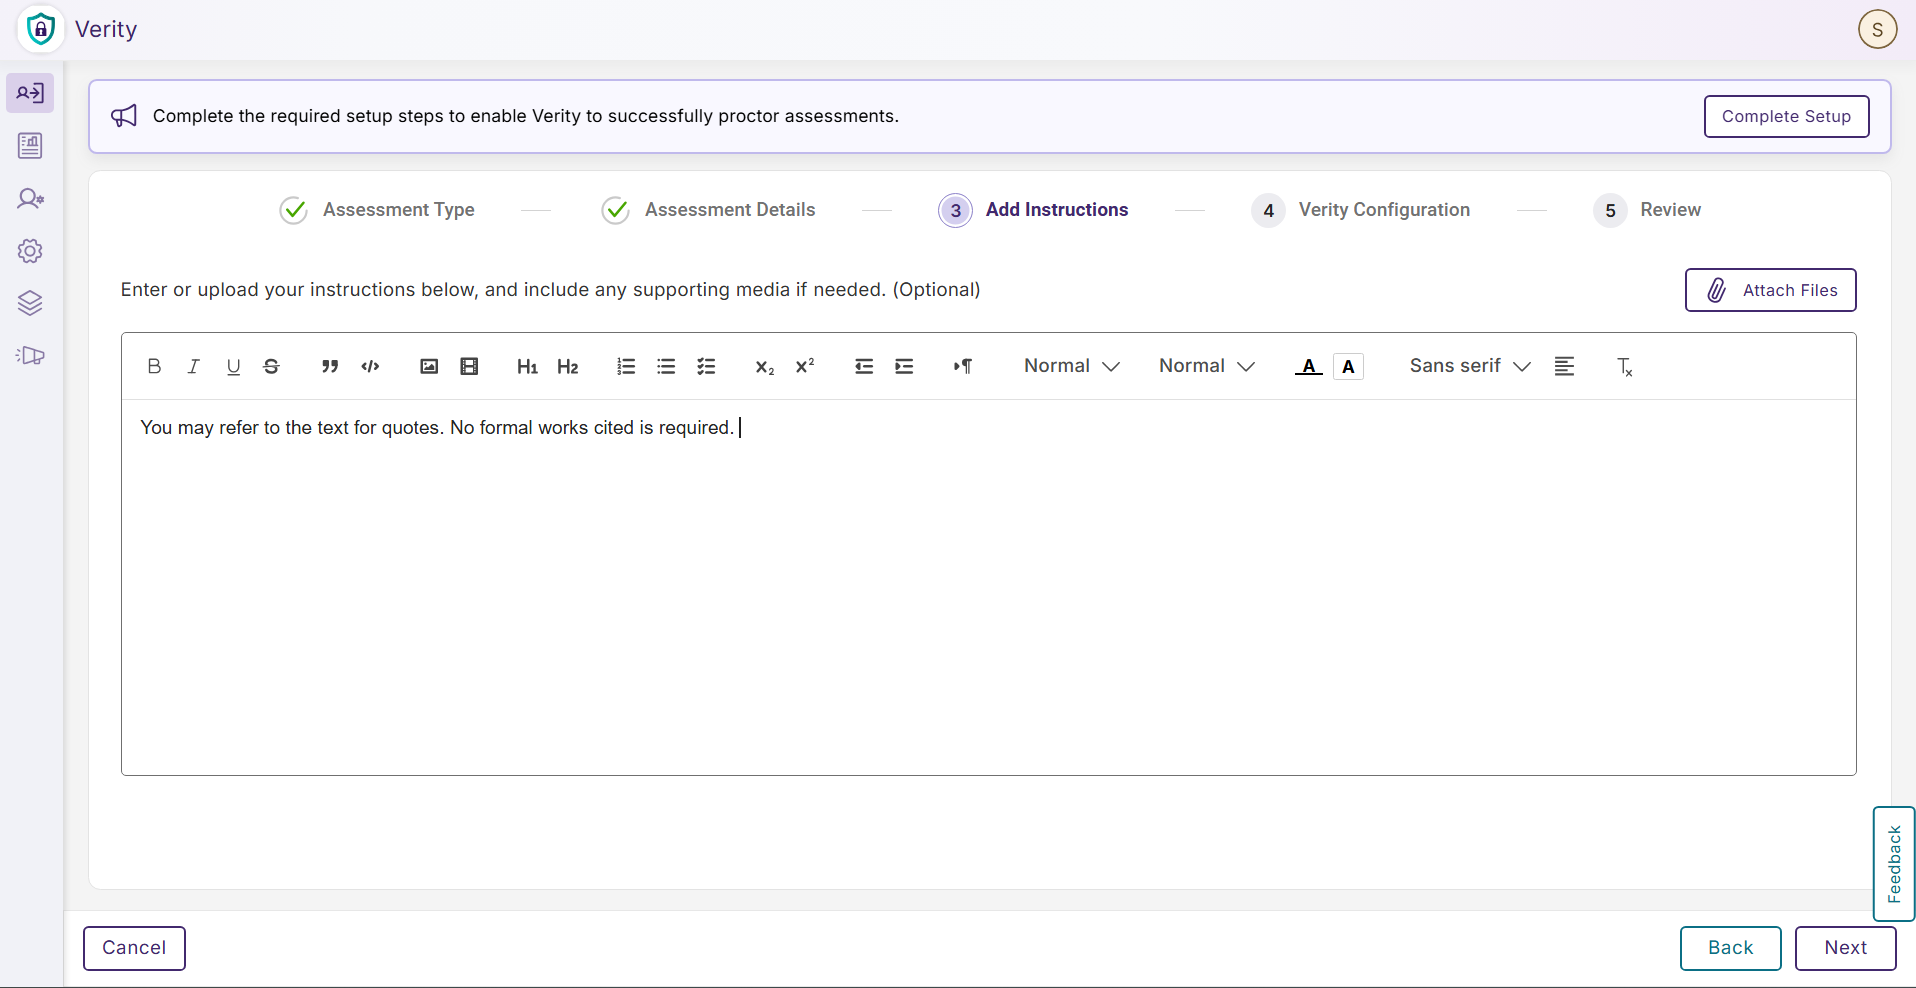Click inside the instructions text editor
Viewport: 1916px width, 988px height.
988,587
